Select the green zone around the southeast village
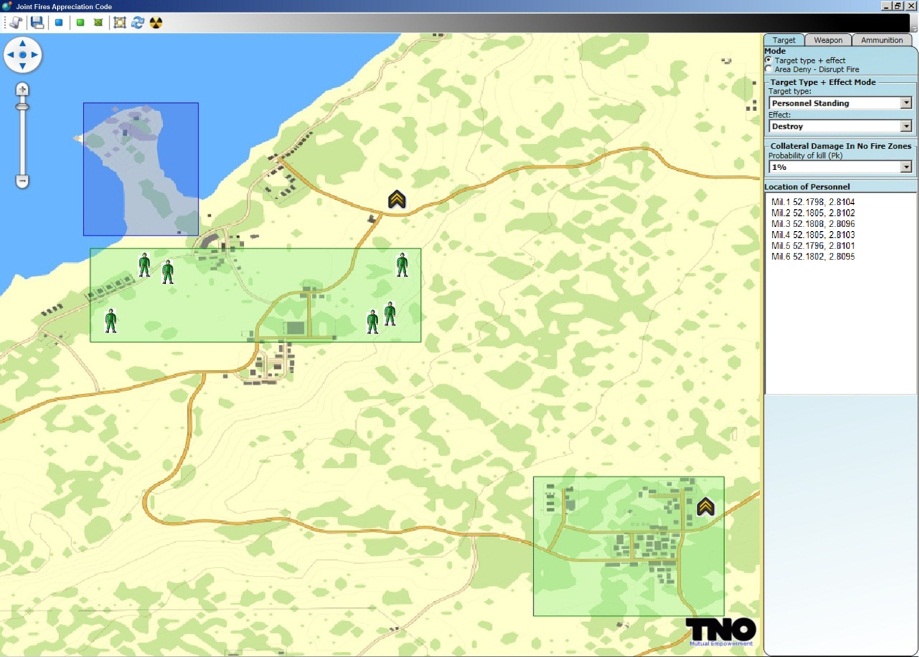The height and width of the screenshot is (657, 919). point(628,546)
